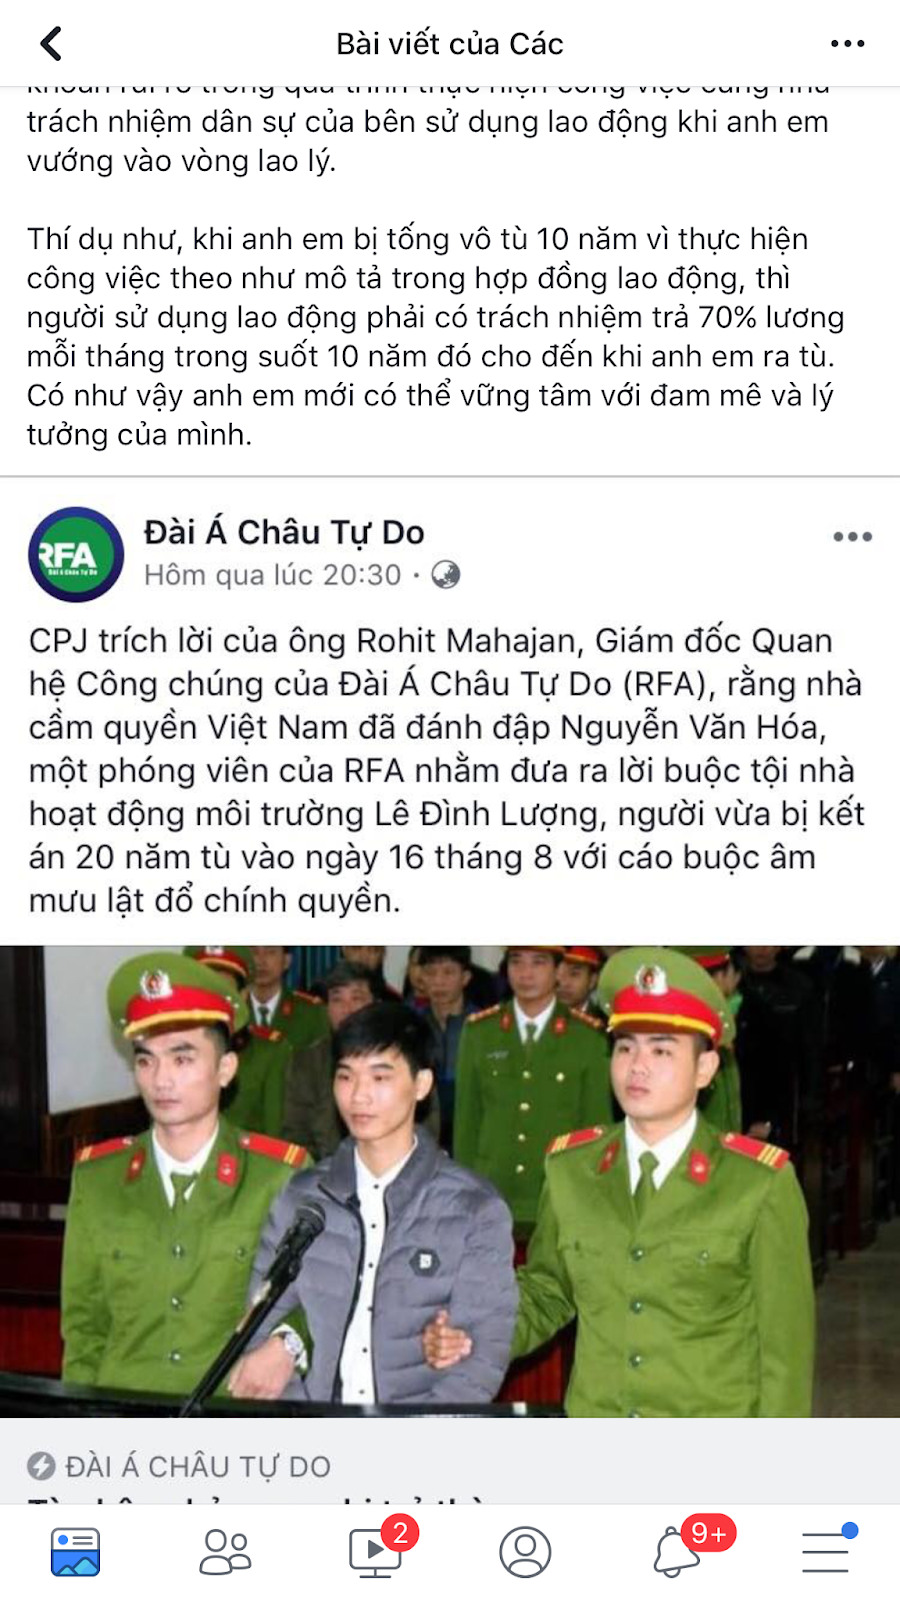Open the hamburger menu tab
Screen dimensions: 900x1600
tap(826, 1552)
